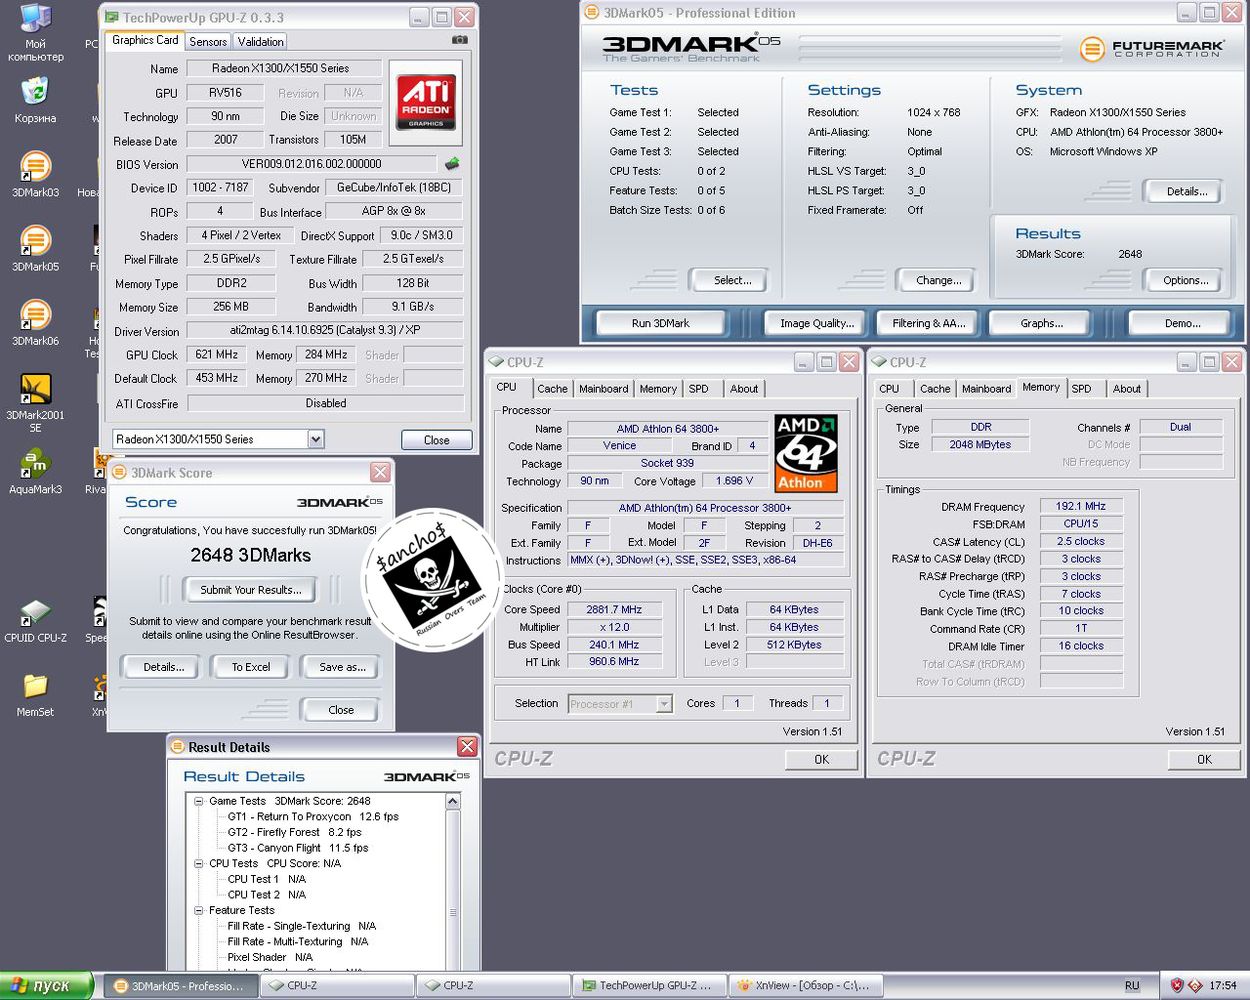Click the Futuremark logo in 3DMark05
Viewport: 1250px width, 1000px height.
(1152, 47)
